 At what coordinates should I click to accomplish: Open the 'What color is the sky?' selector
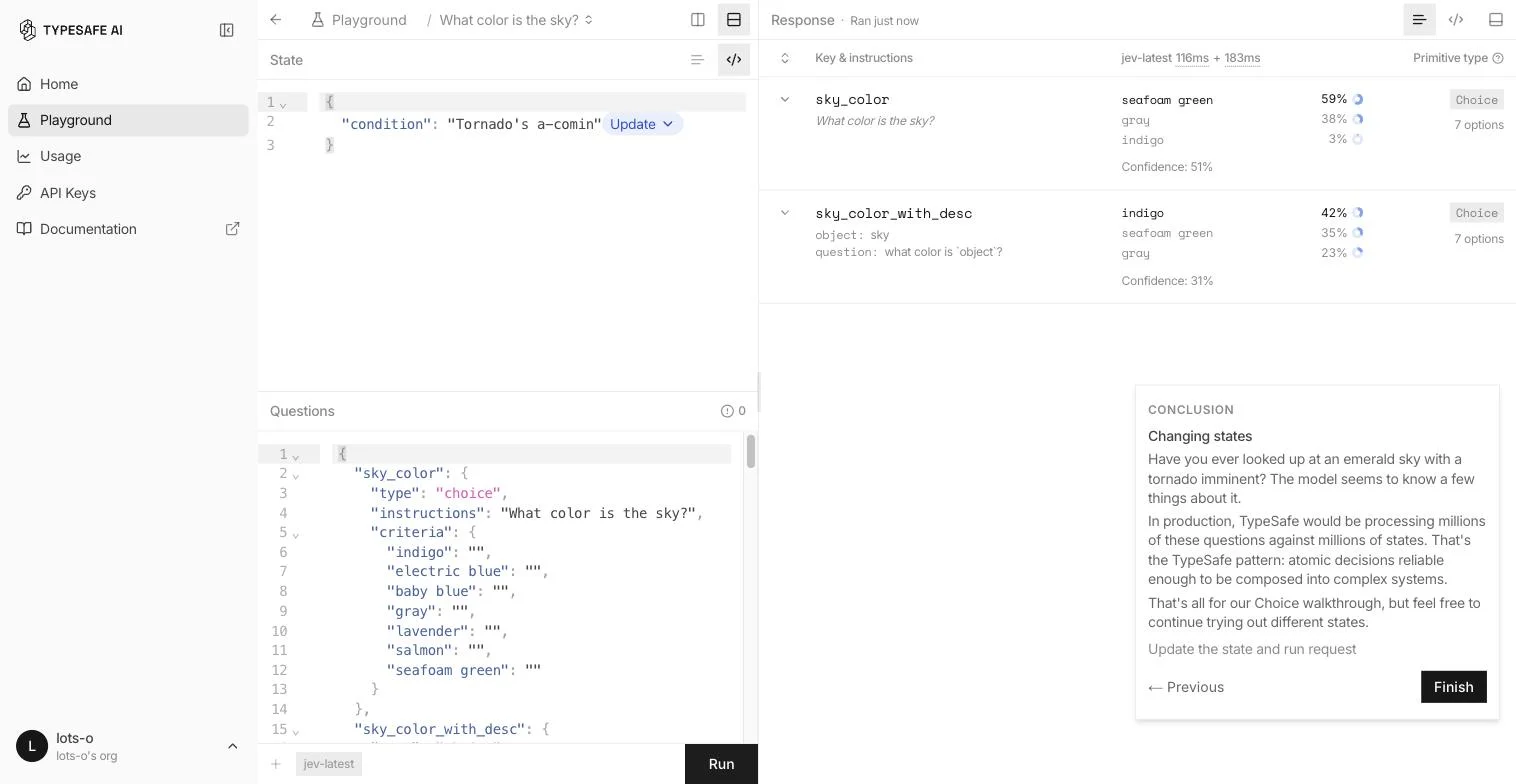516,19
